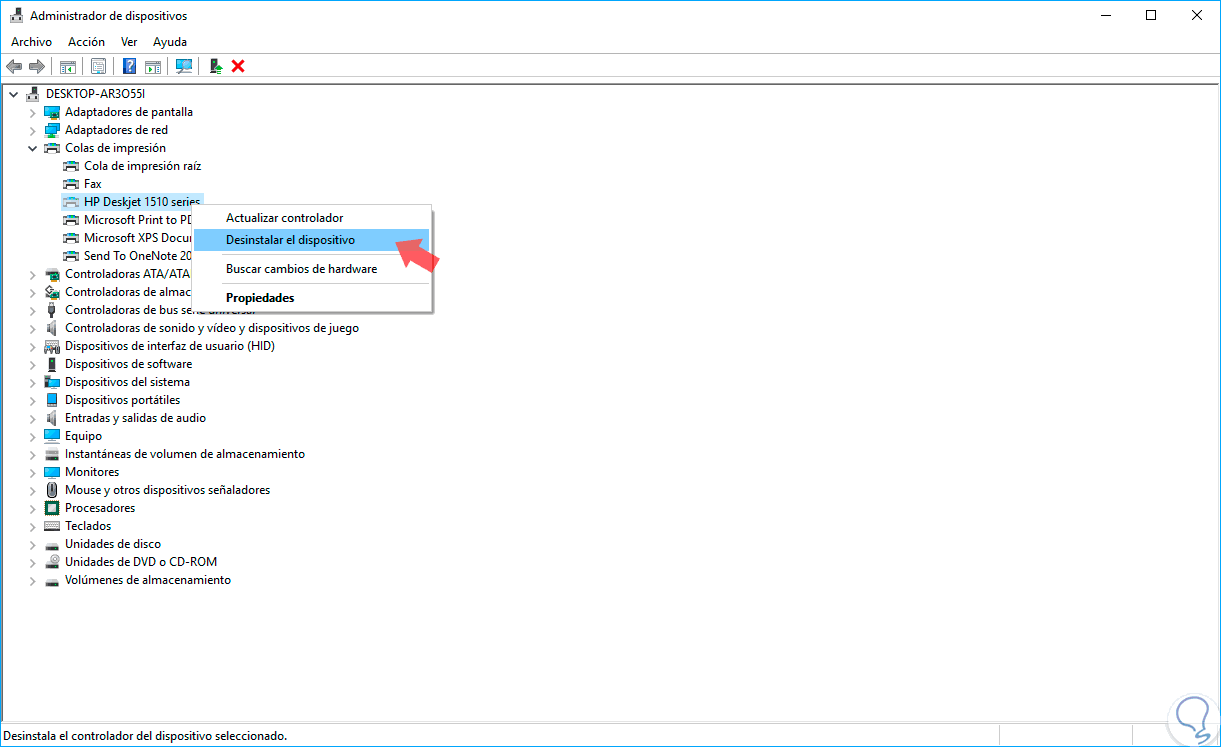Toggle the show/hide action pane icon

153,66
